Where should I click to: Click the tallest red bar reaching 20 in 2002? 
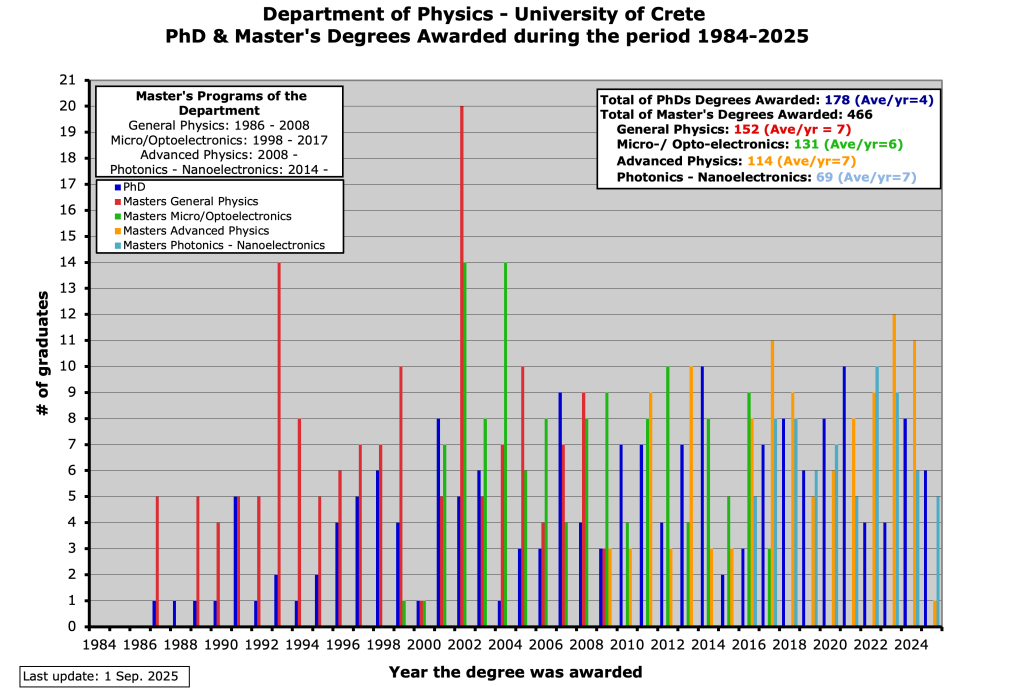[x=462, y=366]
